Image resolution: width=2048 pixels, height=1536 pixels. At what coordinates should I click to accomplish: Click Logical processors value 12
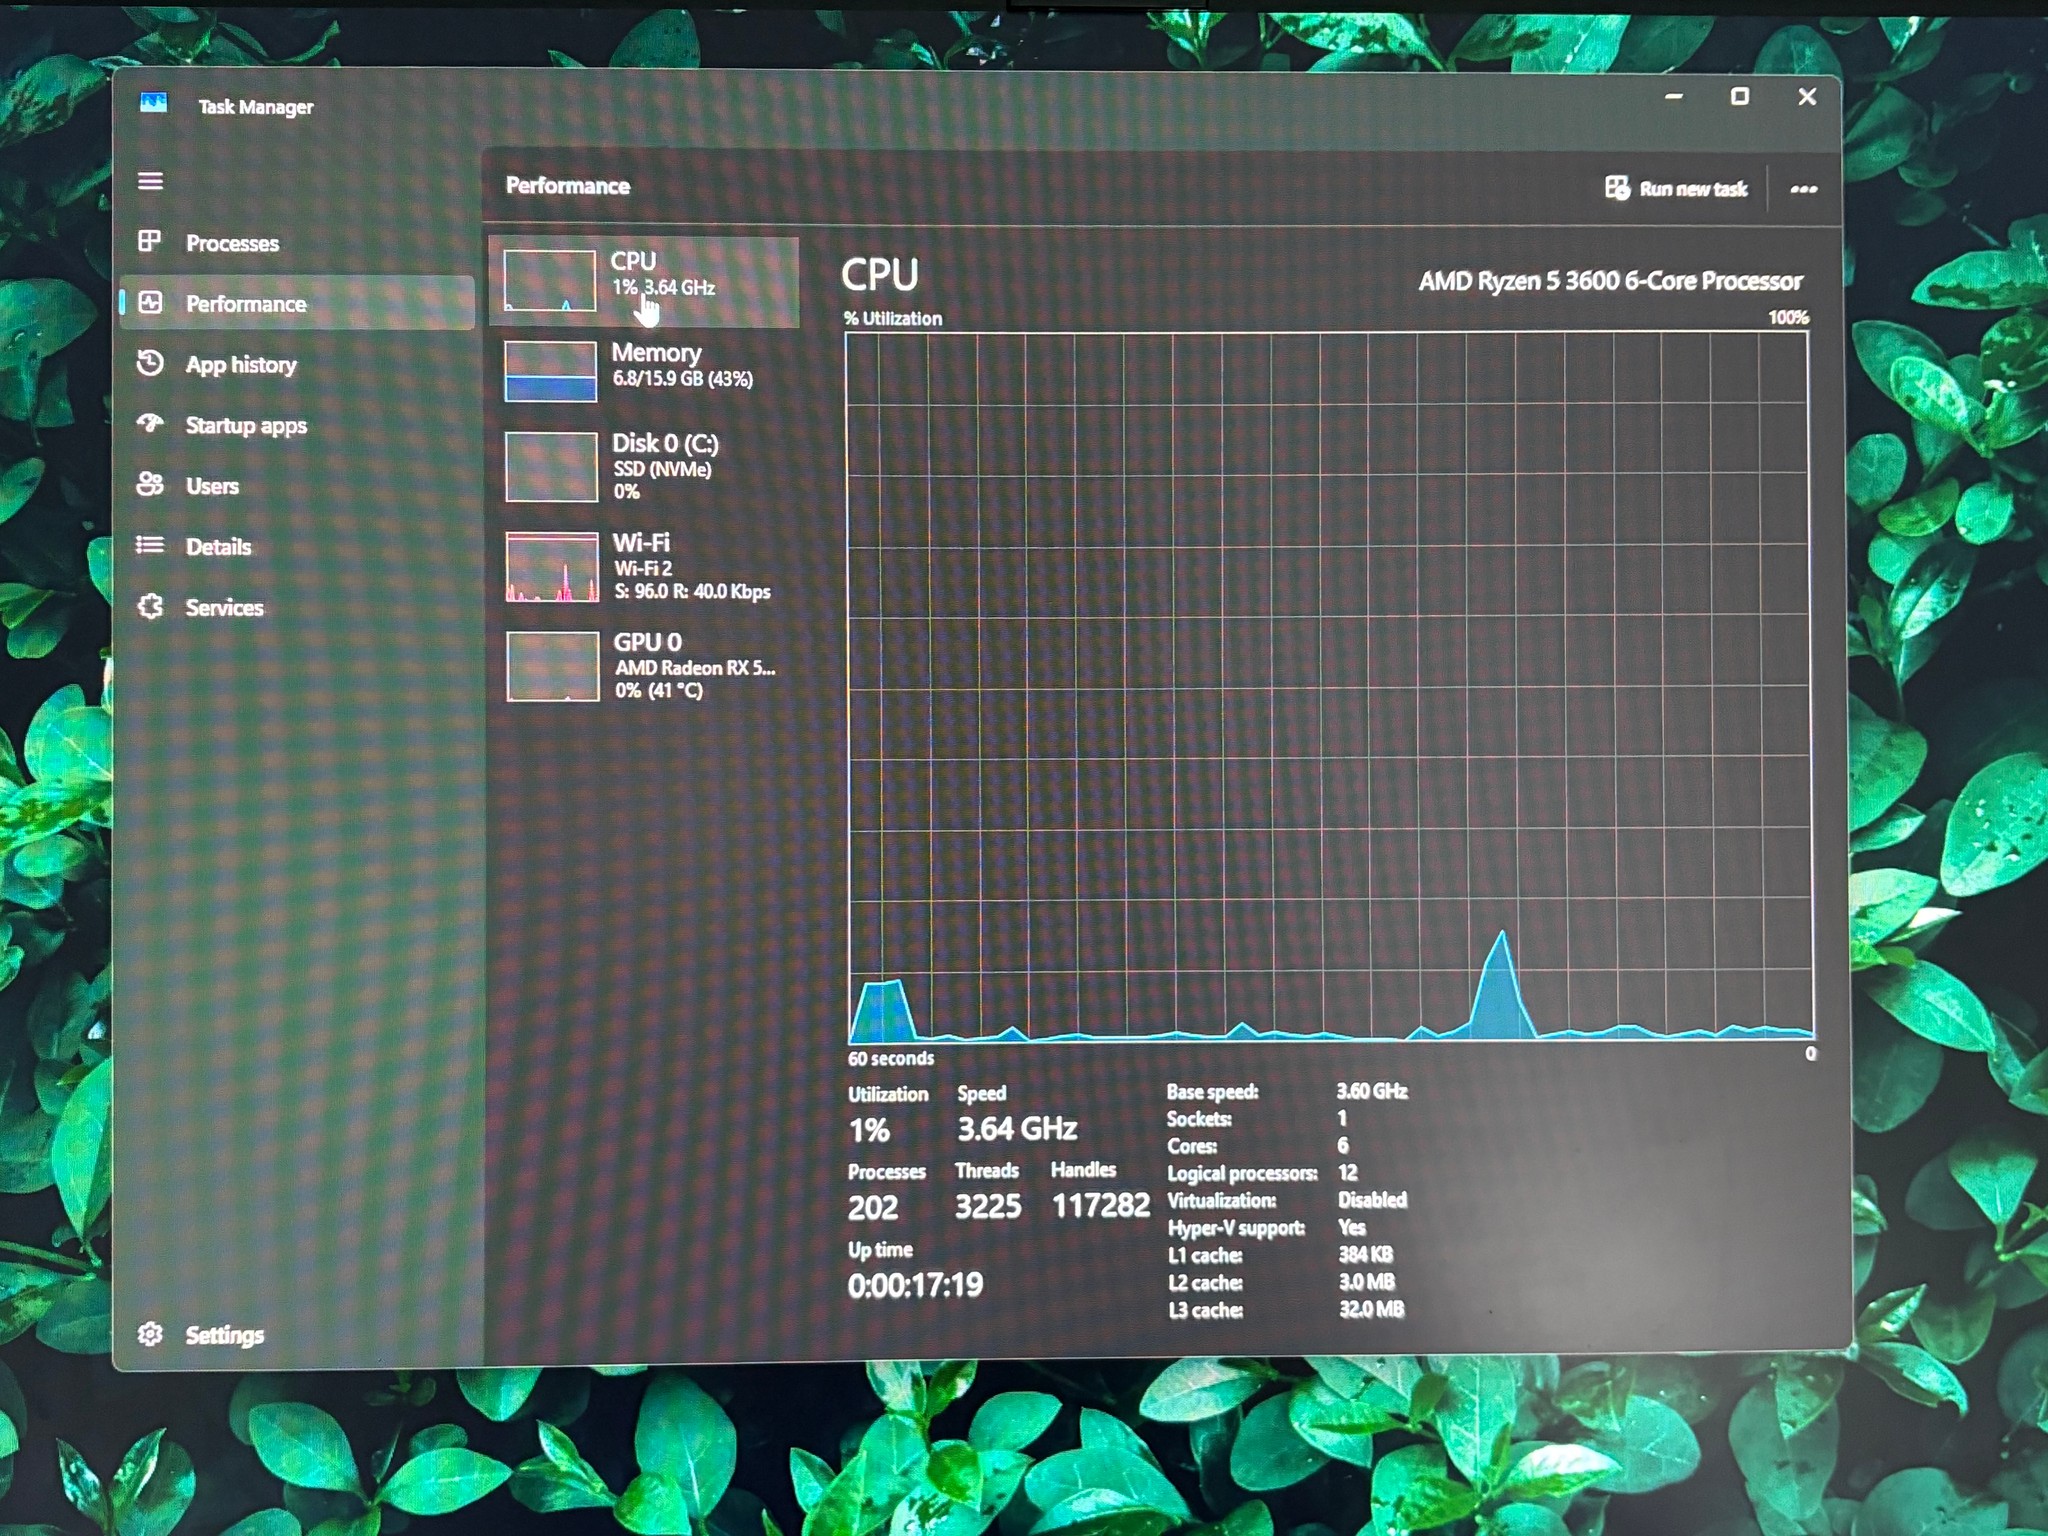pyautogui.click(x=1348, y=1172)
